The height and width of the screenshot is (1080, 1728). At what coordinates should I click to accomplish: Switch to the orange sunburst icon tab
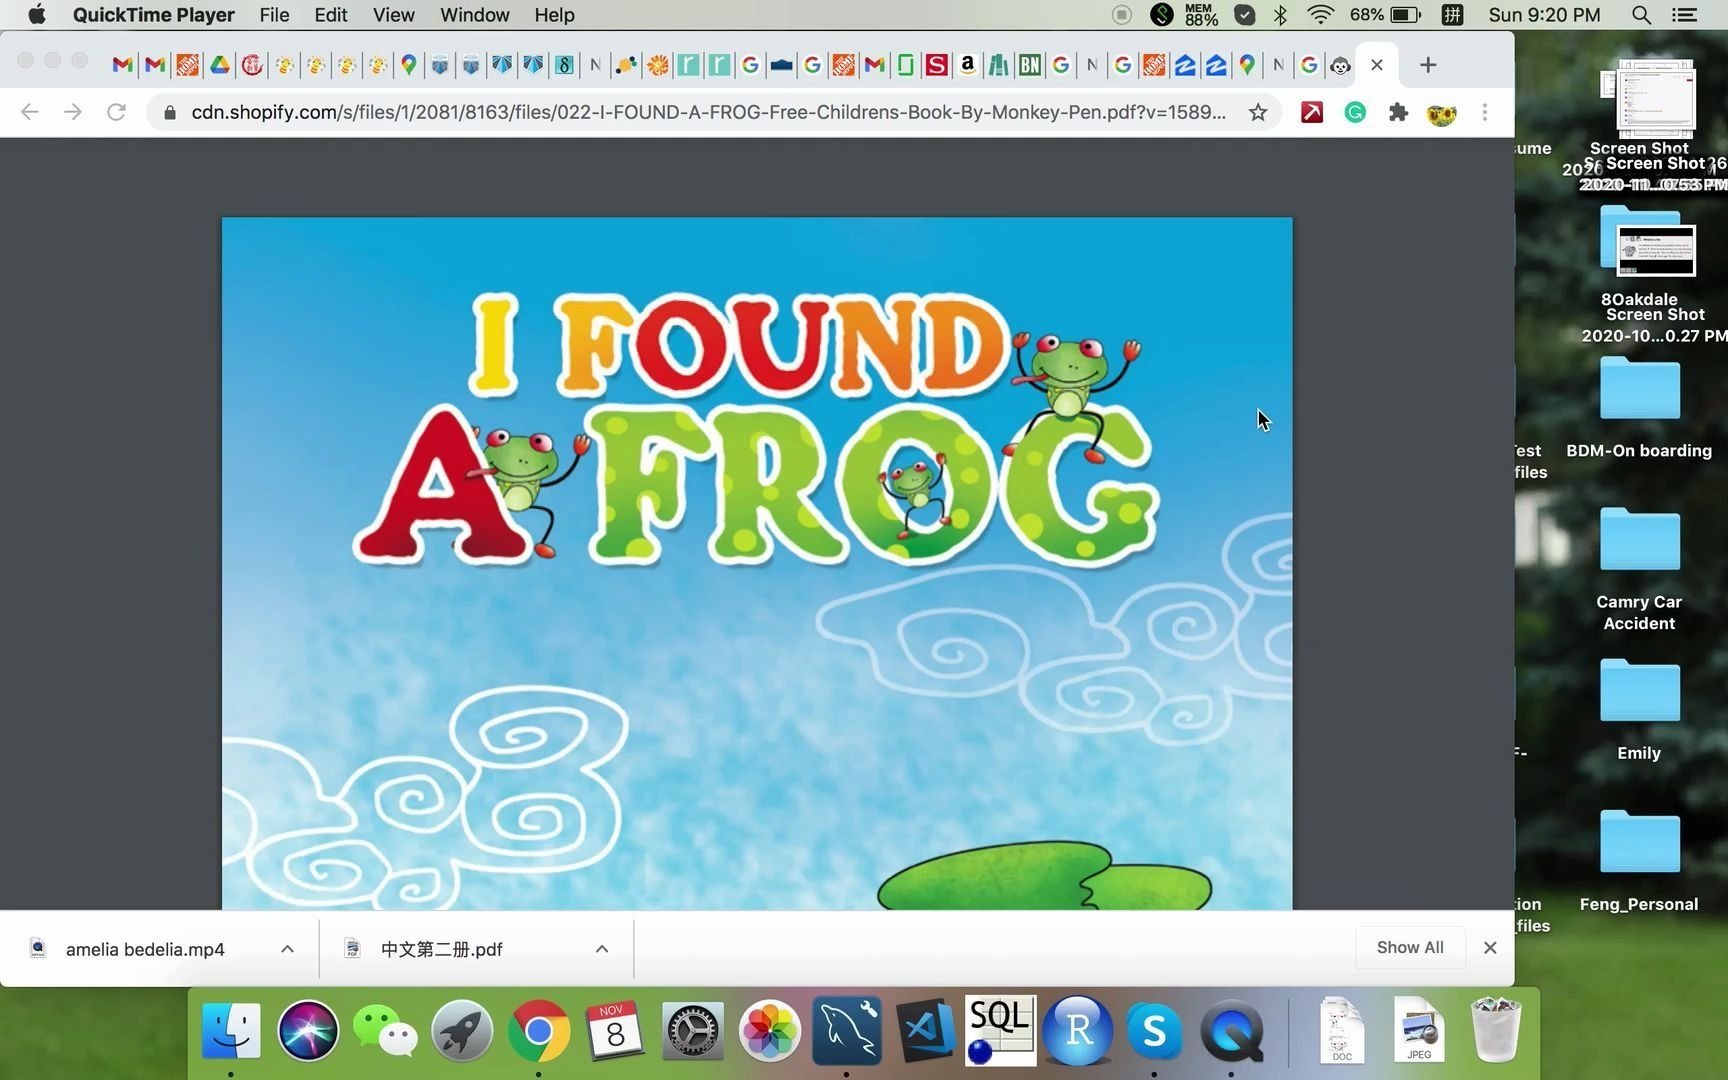tap(657, 65)
